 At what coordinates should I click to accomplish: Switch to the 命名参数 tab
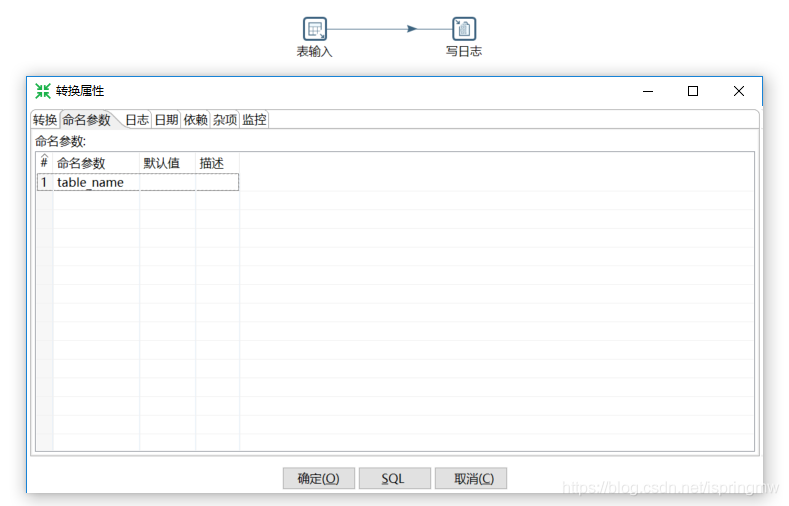tap(87, 120)
